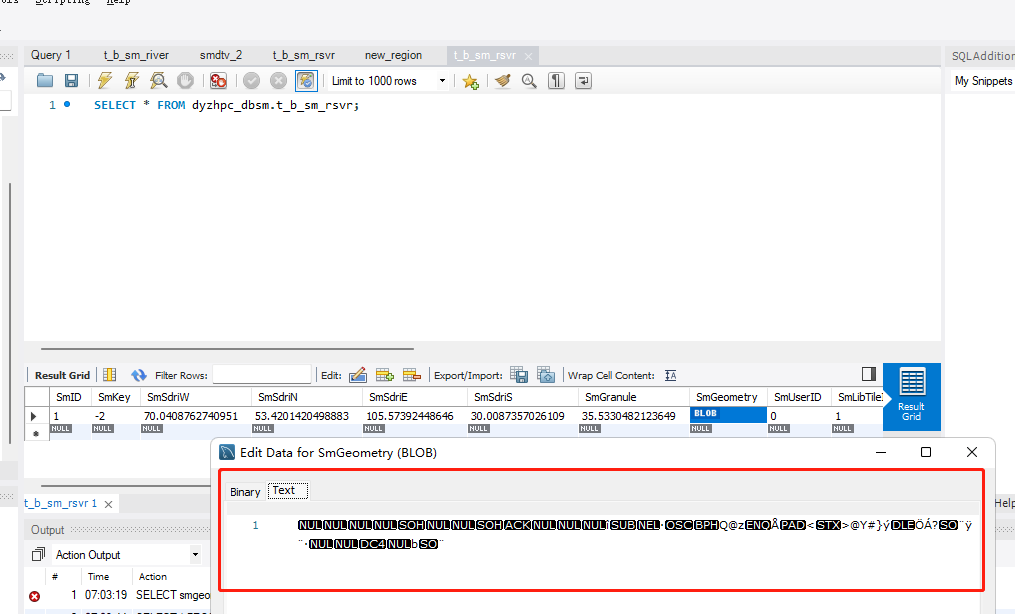The image size is (1015, 614).
Task: Sort by the SmKey column header
Action: [x=114, y=397]
